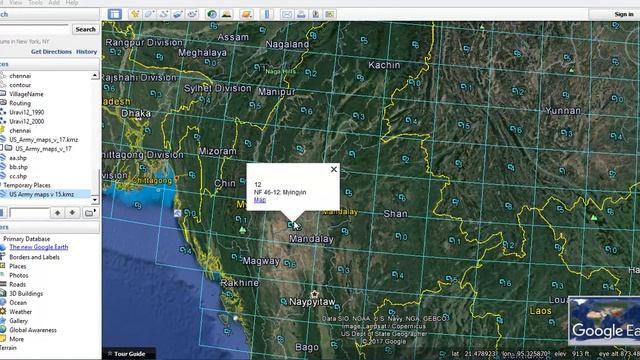
Task: Check the US_Army_maps_v_17 folder checkbox
Action: pos(1,149)
